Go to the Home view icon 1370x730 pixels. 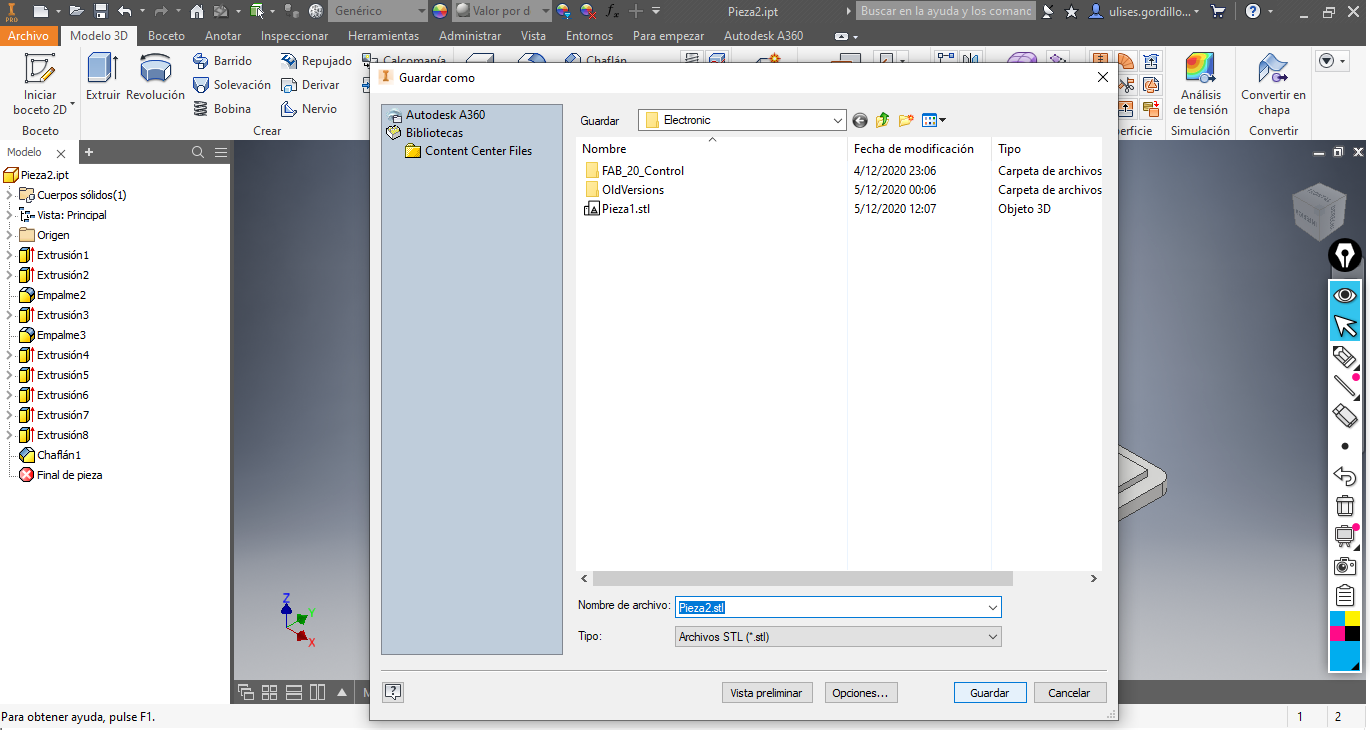point(196,11)
